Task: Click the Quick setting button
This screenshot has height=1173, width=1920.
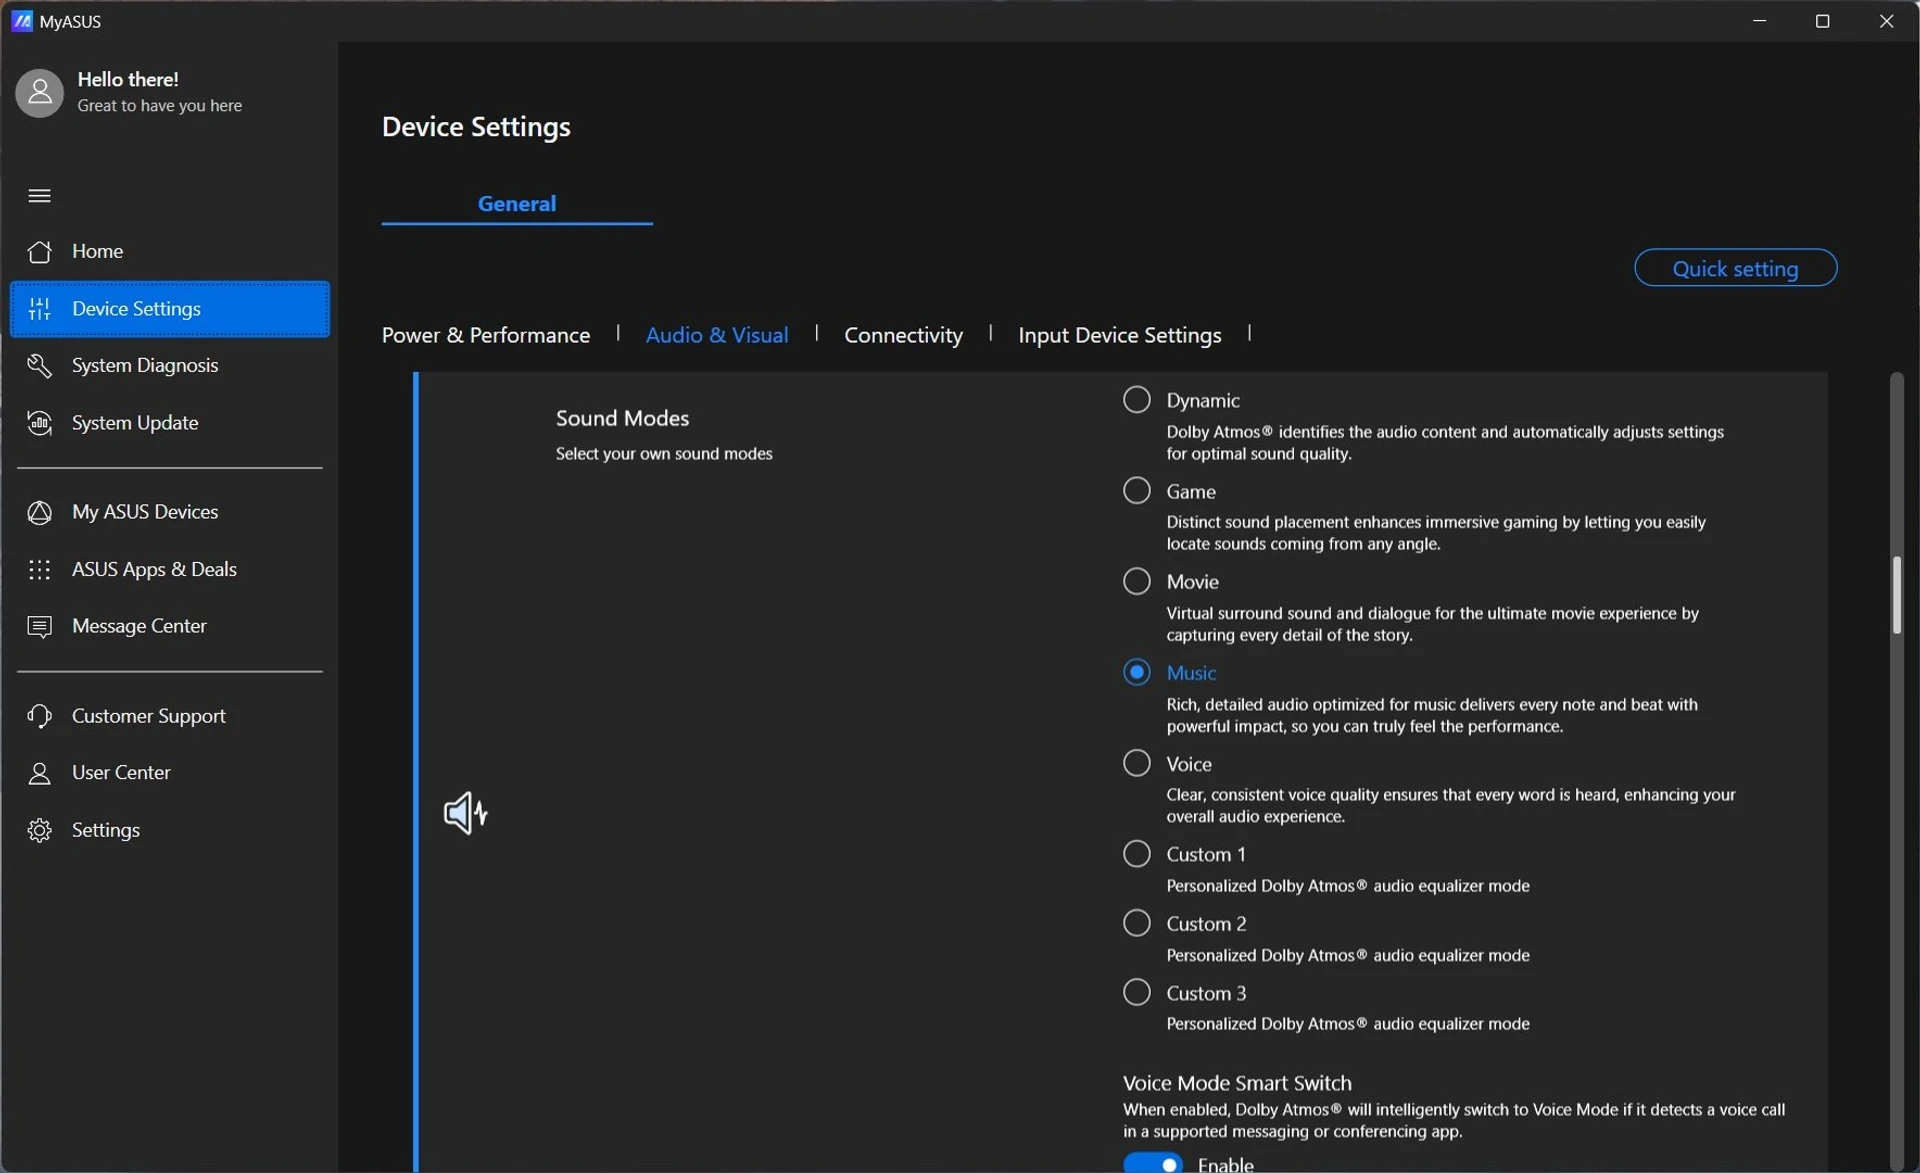Action: (1735, 268)
